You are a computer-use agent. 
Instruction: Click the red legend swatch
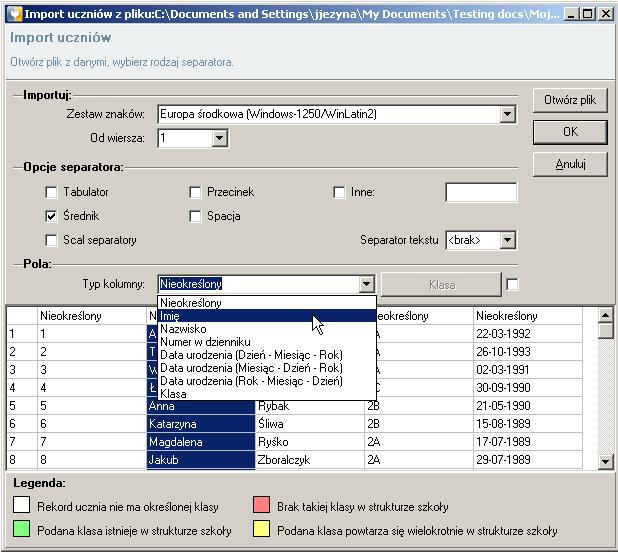click(x=261, y=505)
